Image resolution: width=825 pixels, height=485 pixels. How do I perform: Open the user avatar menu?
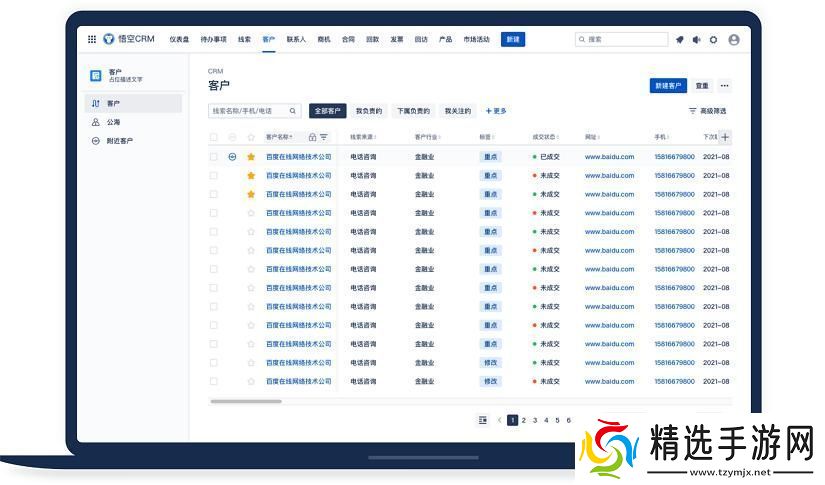[x=734, y=39]
